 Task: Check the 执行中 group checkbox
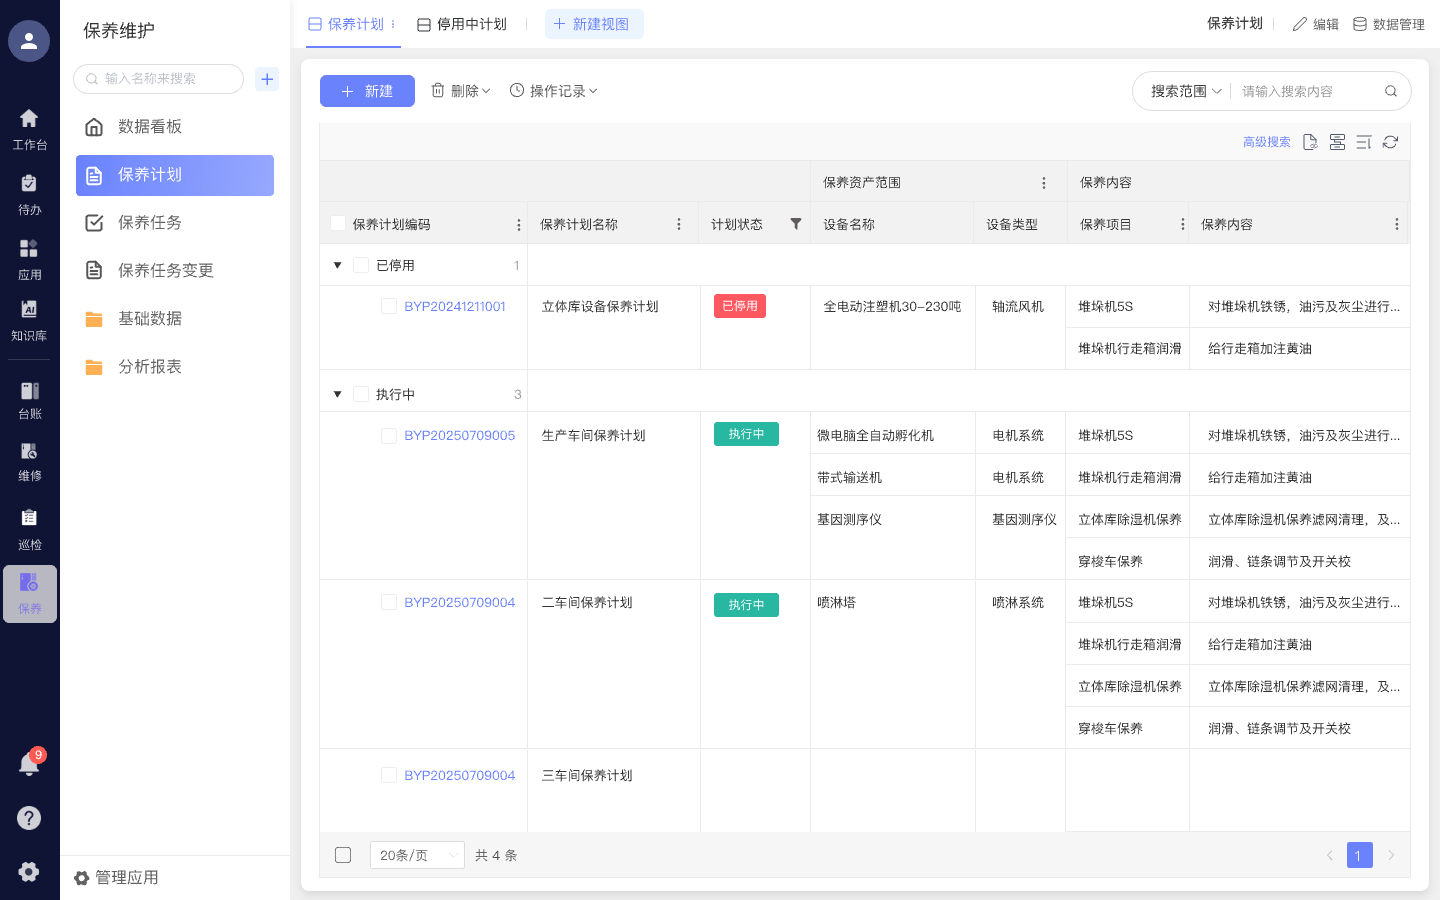pyautogui.click(x=361, y=394)
